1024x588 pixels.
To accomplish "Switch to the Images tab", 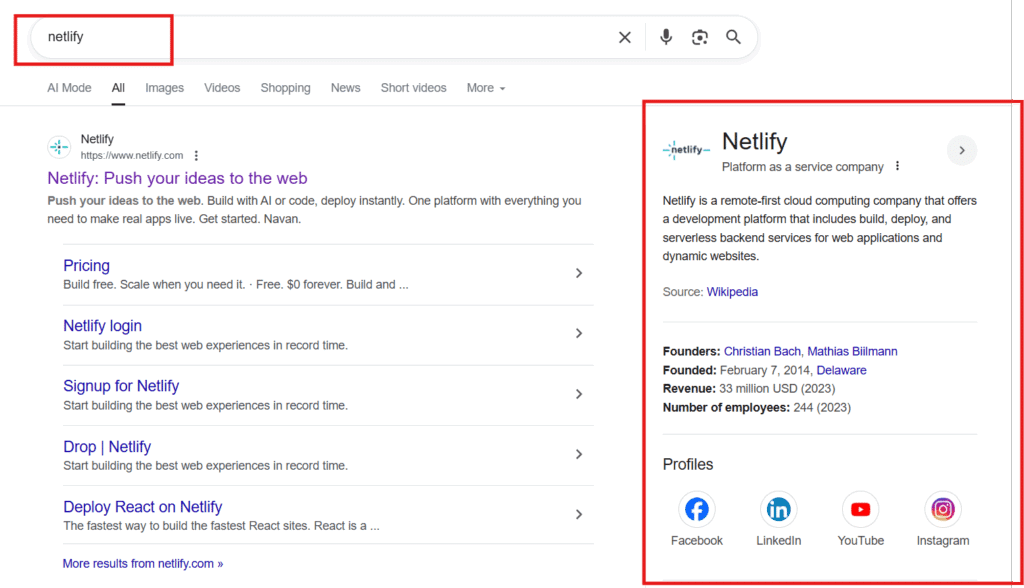I will pyautogui.click(x=164, y=88).
